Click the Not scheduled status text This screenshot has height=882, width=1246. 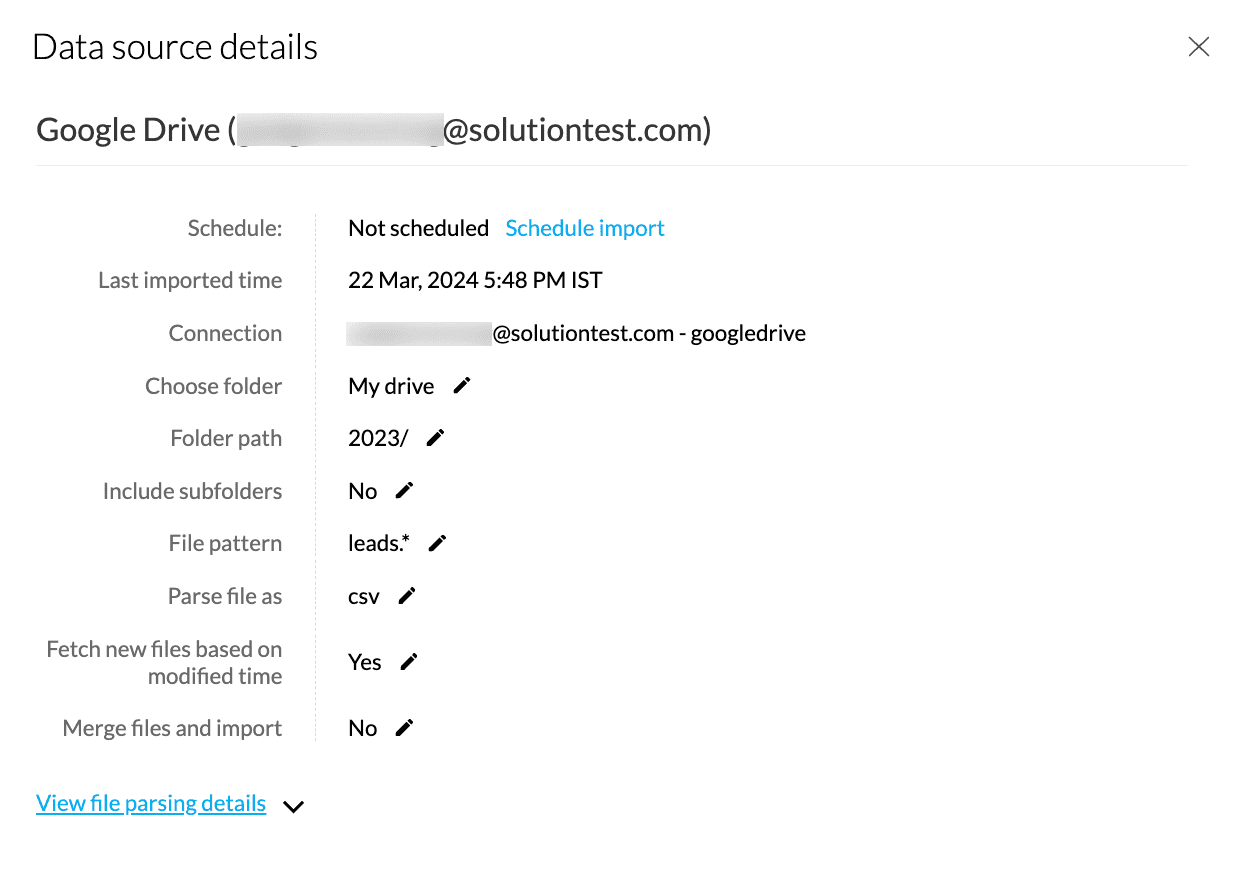coord(418,228)
